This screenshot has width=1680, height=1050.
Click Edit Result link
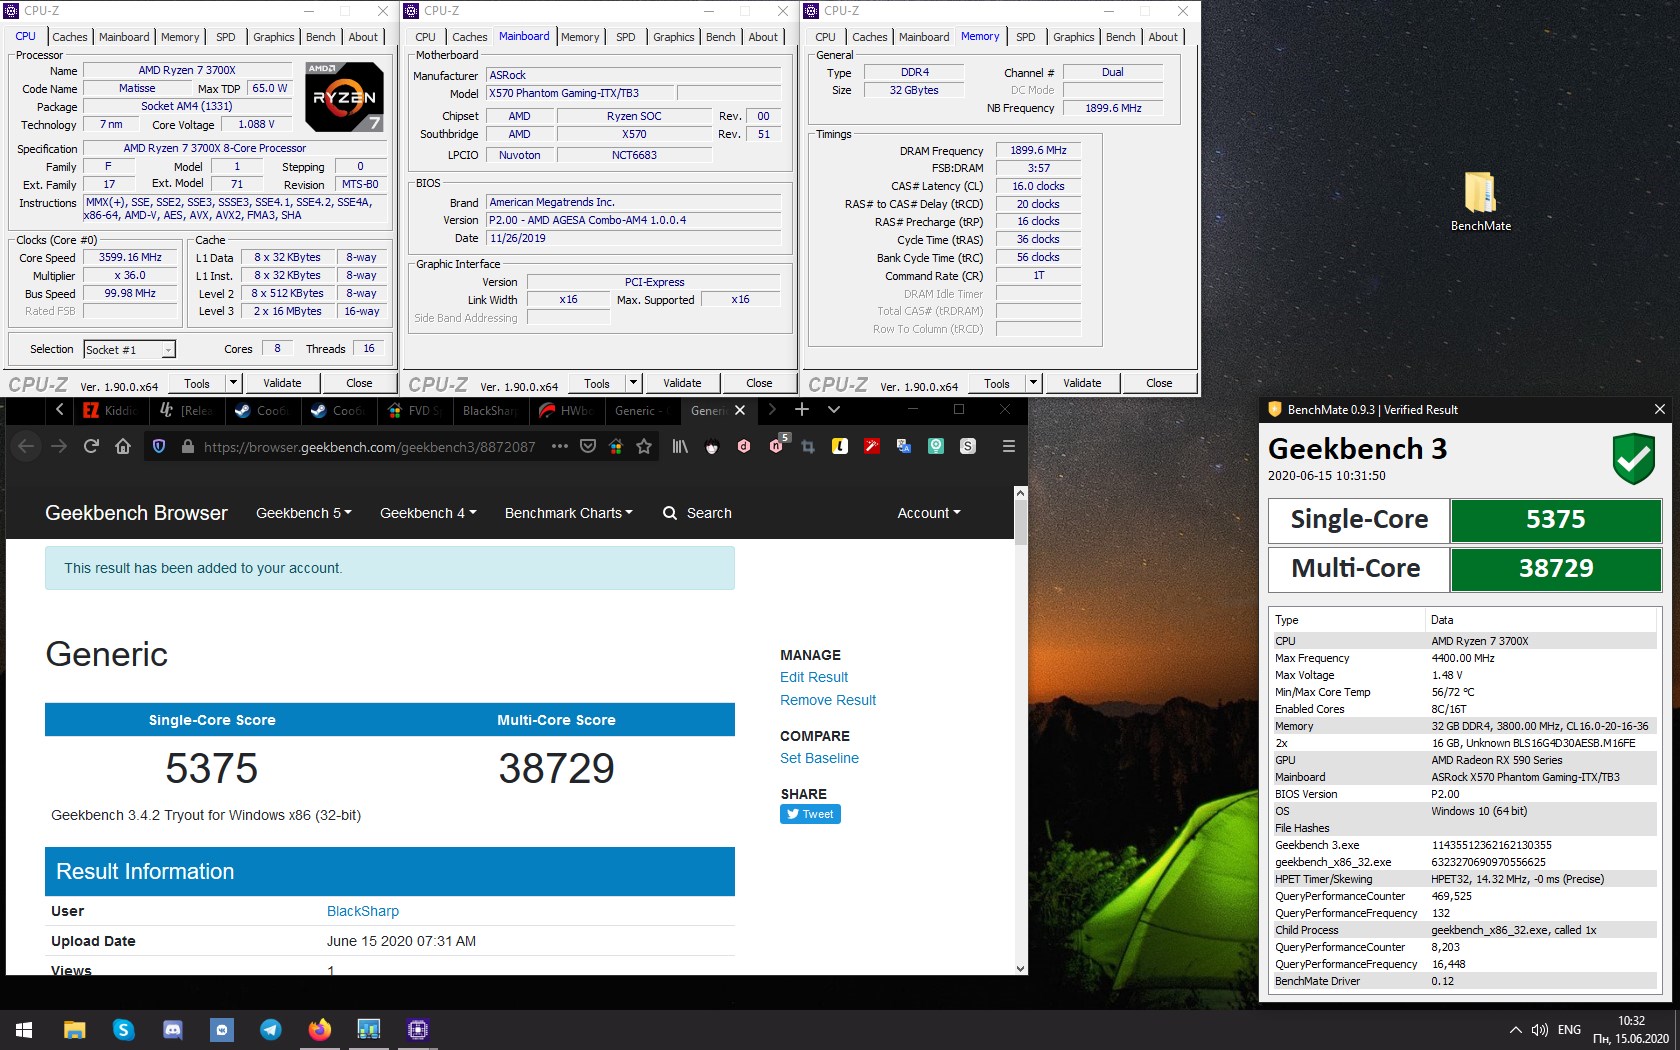(x=814, y=677)
